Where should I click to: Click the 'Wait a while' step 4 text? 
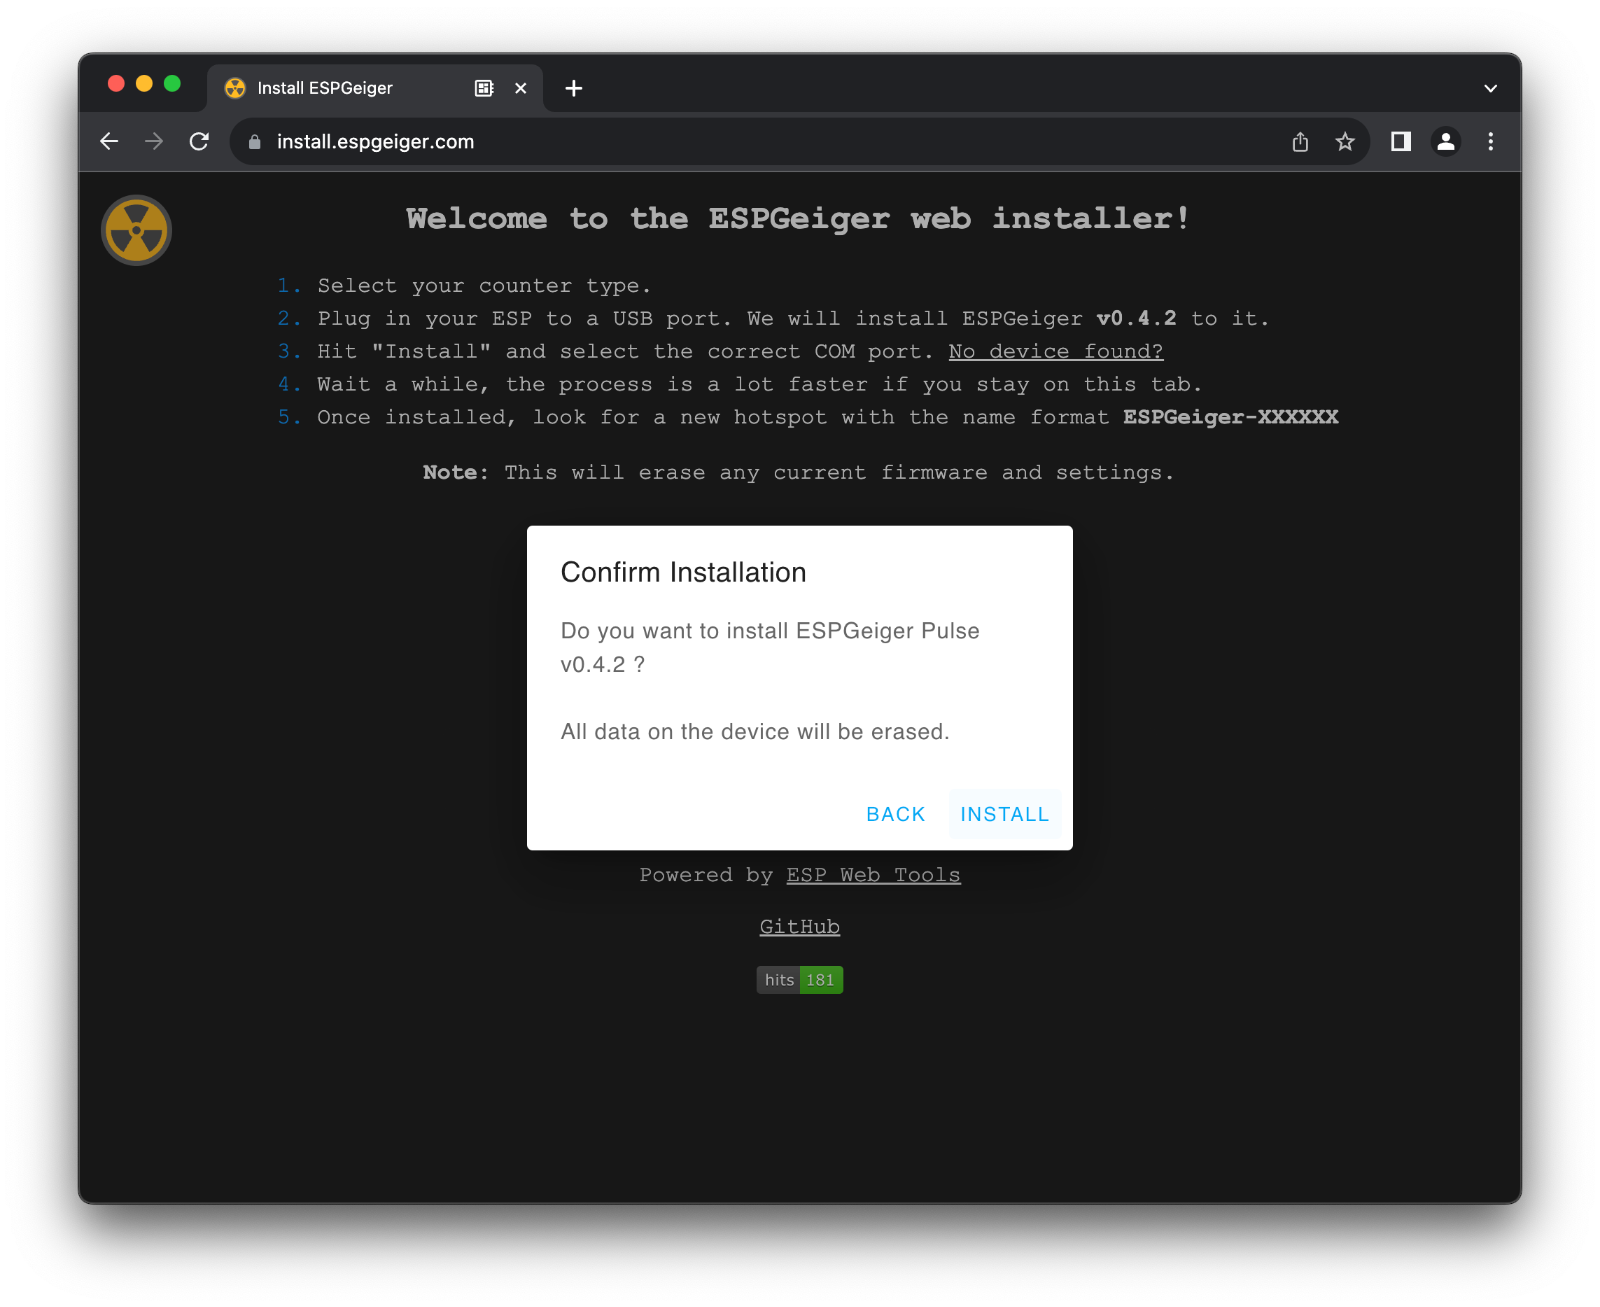759,384
